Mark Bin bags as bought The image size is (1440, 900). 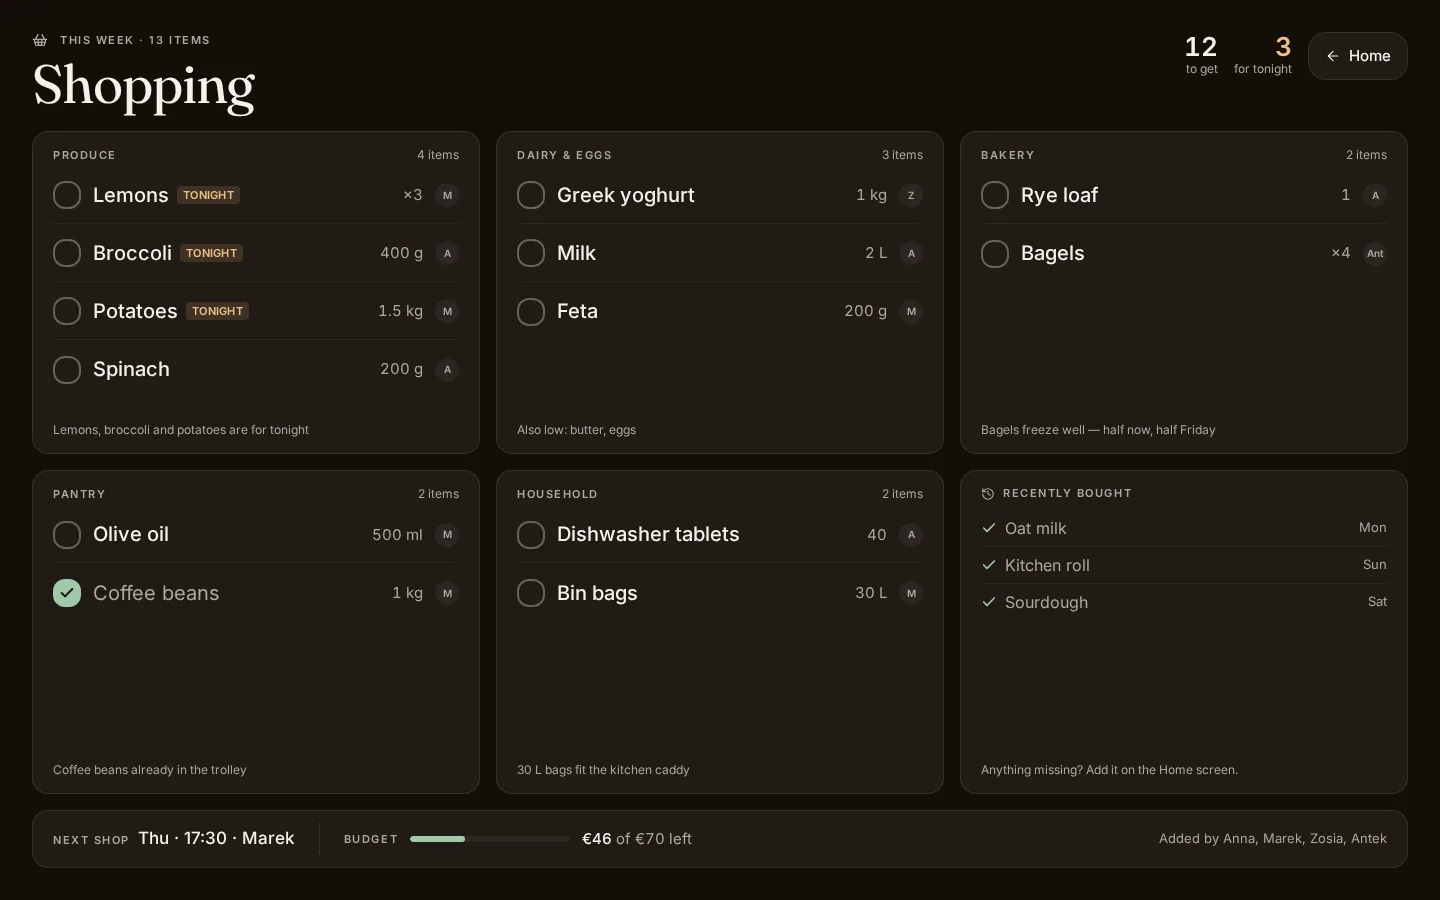(531, 593)
